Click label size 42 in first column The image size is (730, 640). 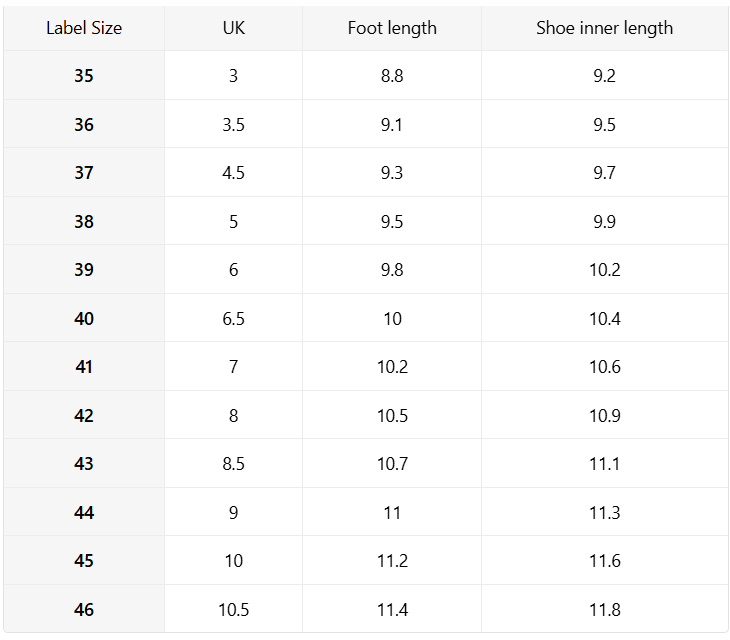(x=84, y=416)
